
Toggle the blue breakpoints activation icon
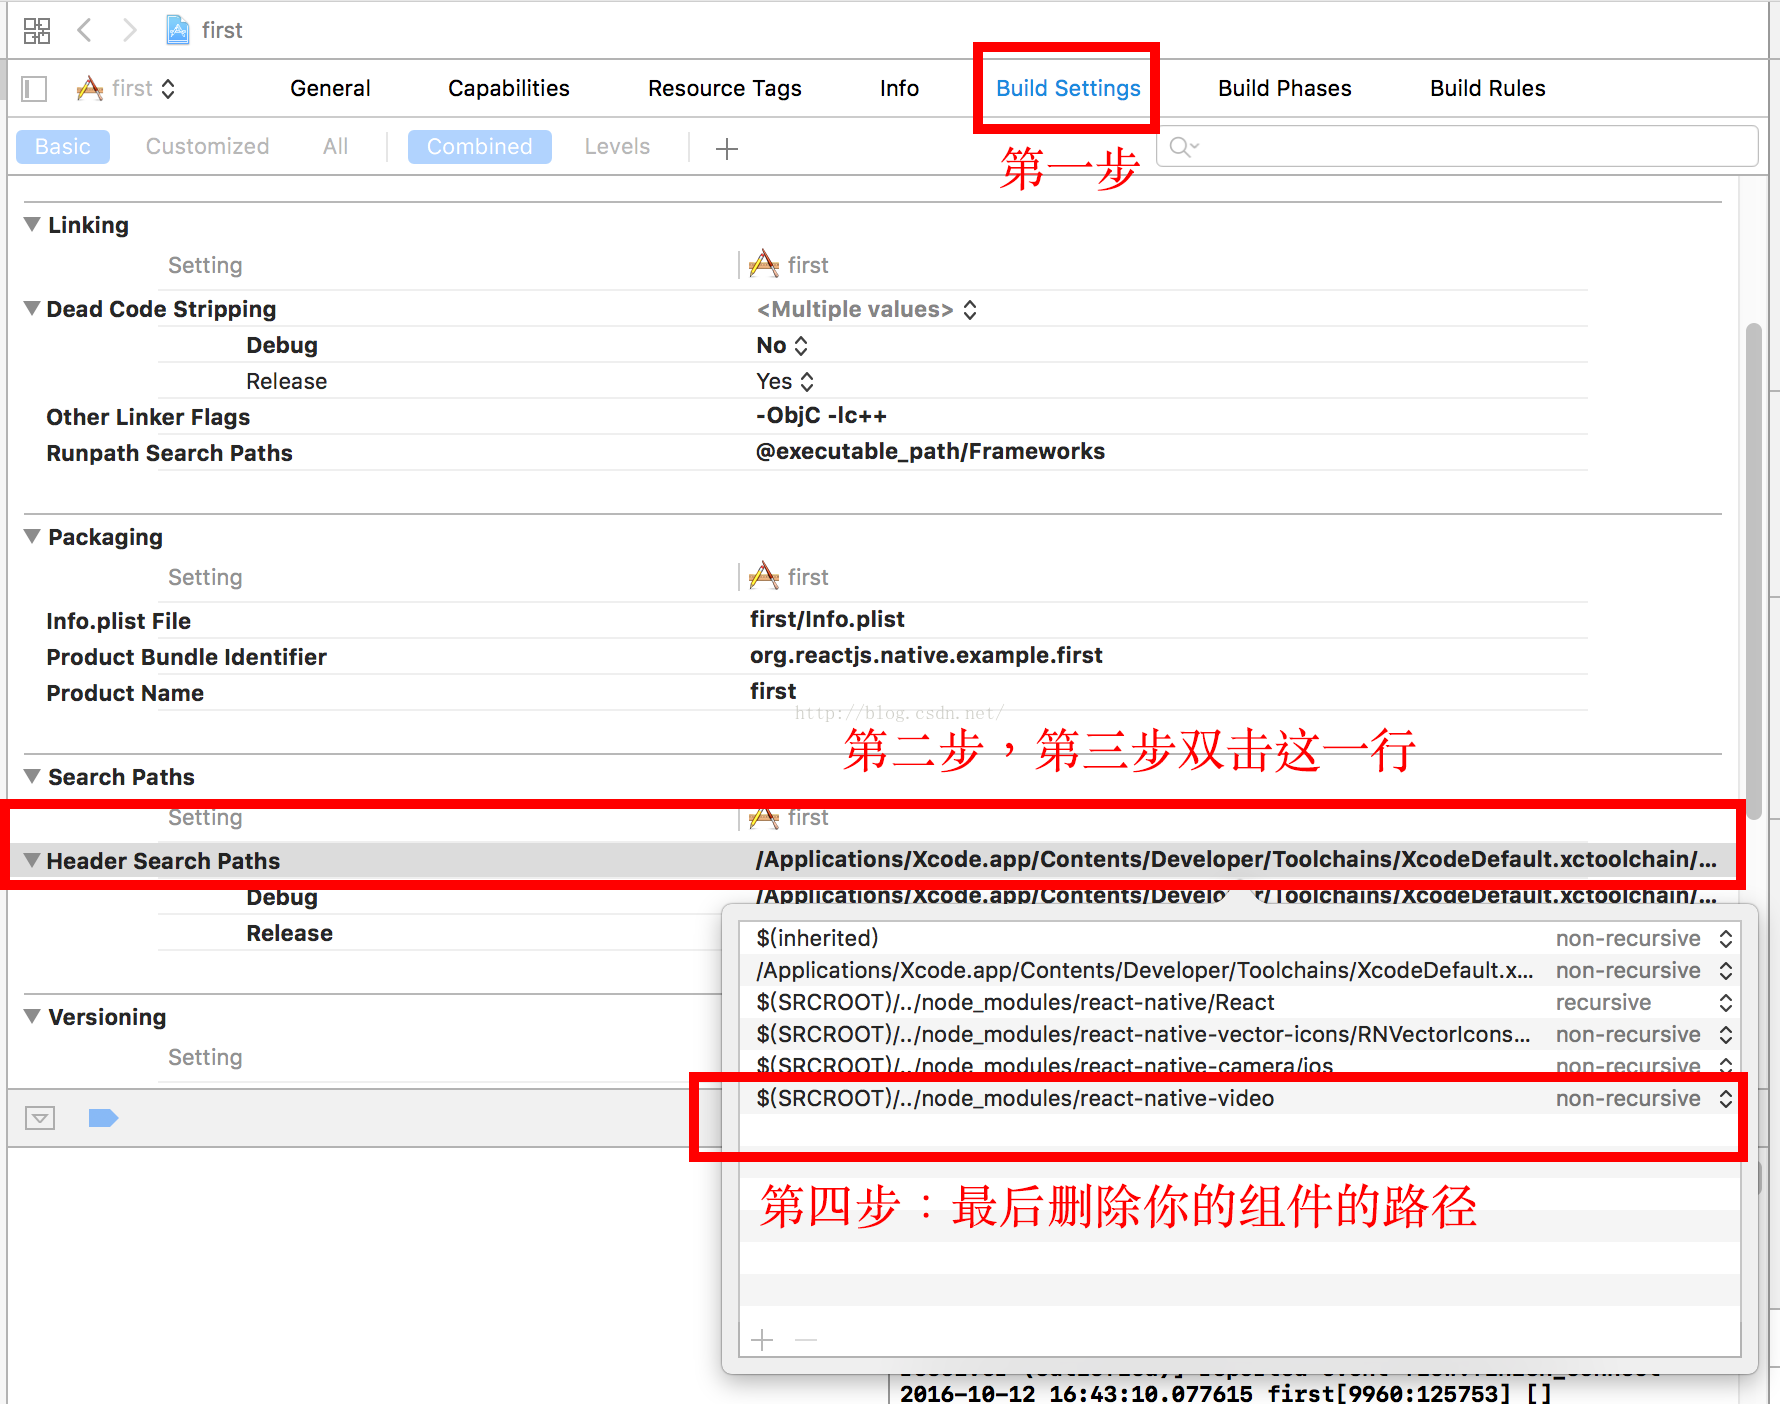(x=103, y=1118)
